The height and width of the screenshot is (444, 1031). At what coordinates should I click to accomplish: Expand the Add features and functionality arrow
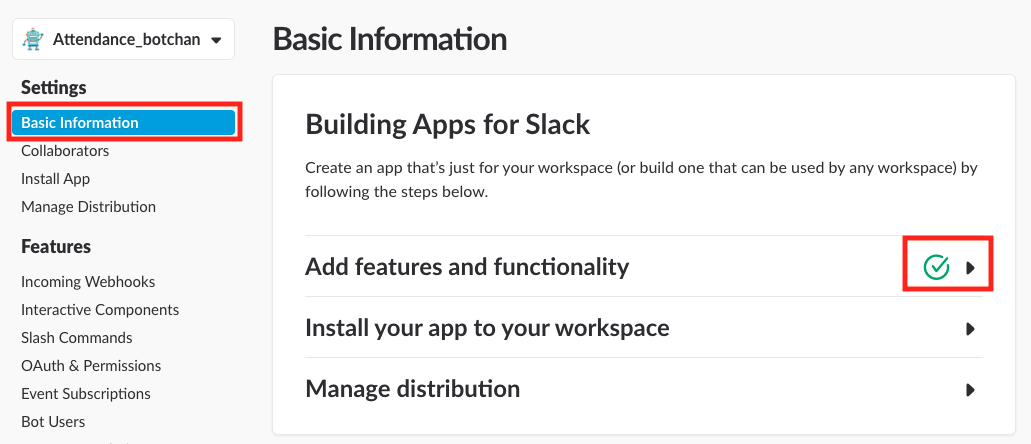(970, 268)
